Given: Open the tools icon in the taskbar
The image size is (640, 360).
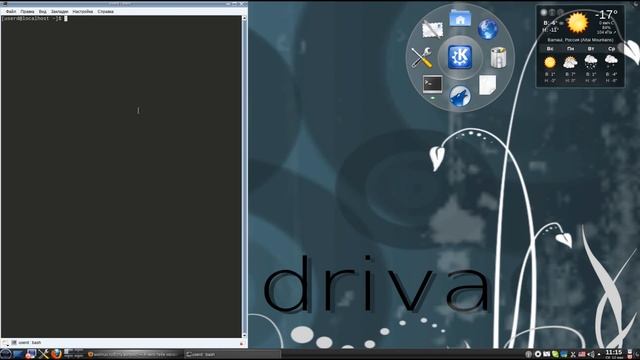Looking at the screenshot, I should [44, 354].
